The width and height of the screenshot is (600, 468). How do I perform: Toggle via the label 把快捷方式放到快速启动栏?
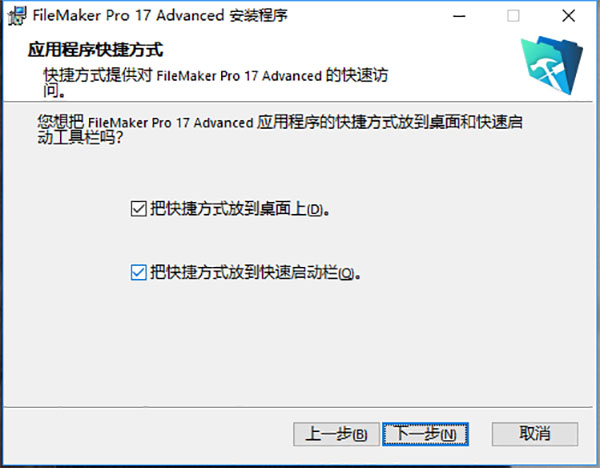244,272
